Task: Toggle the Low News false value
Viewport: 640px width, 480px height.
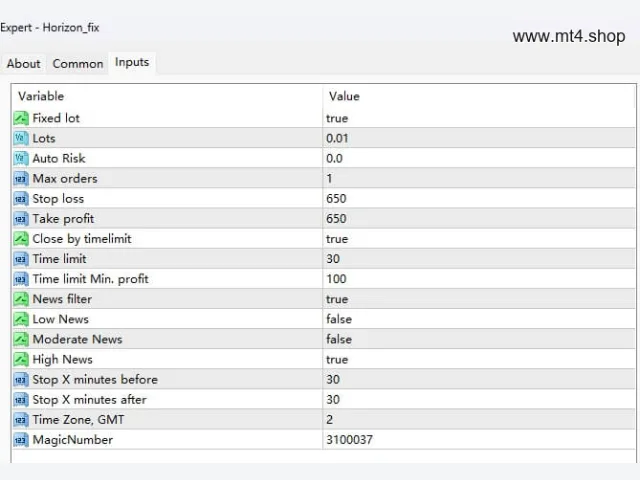Action: pyautogui.click(x=339, y=319)
